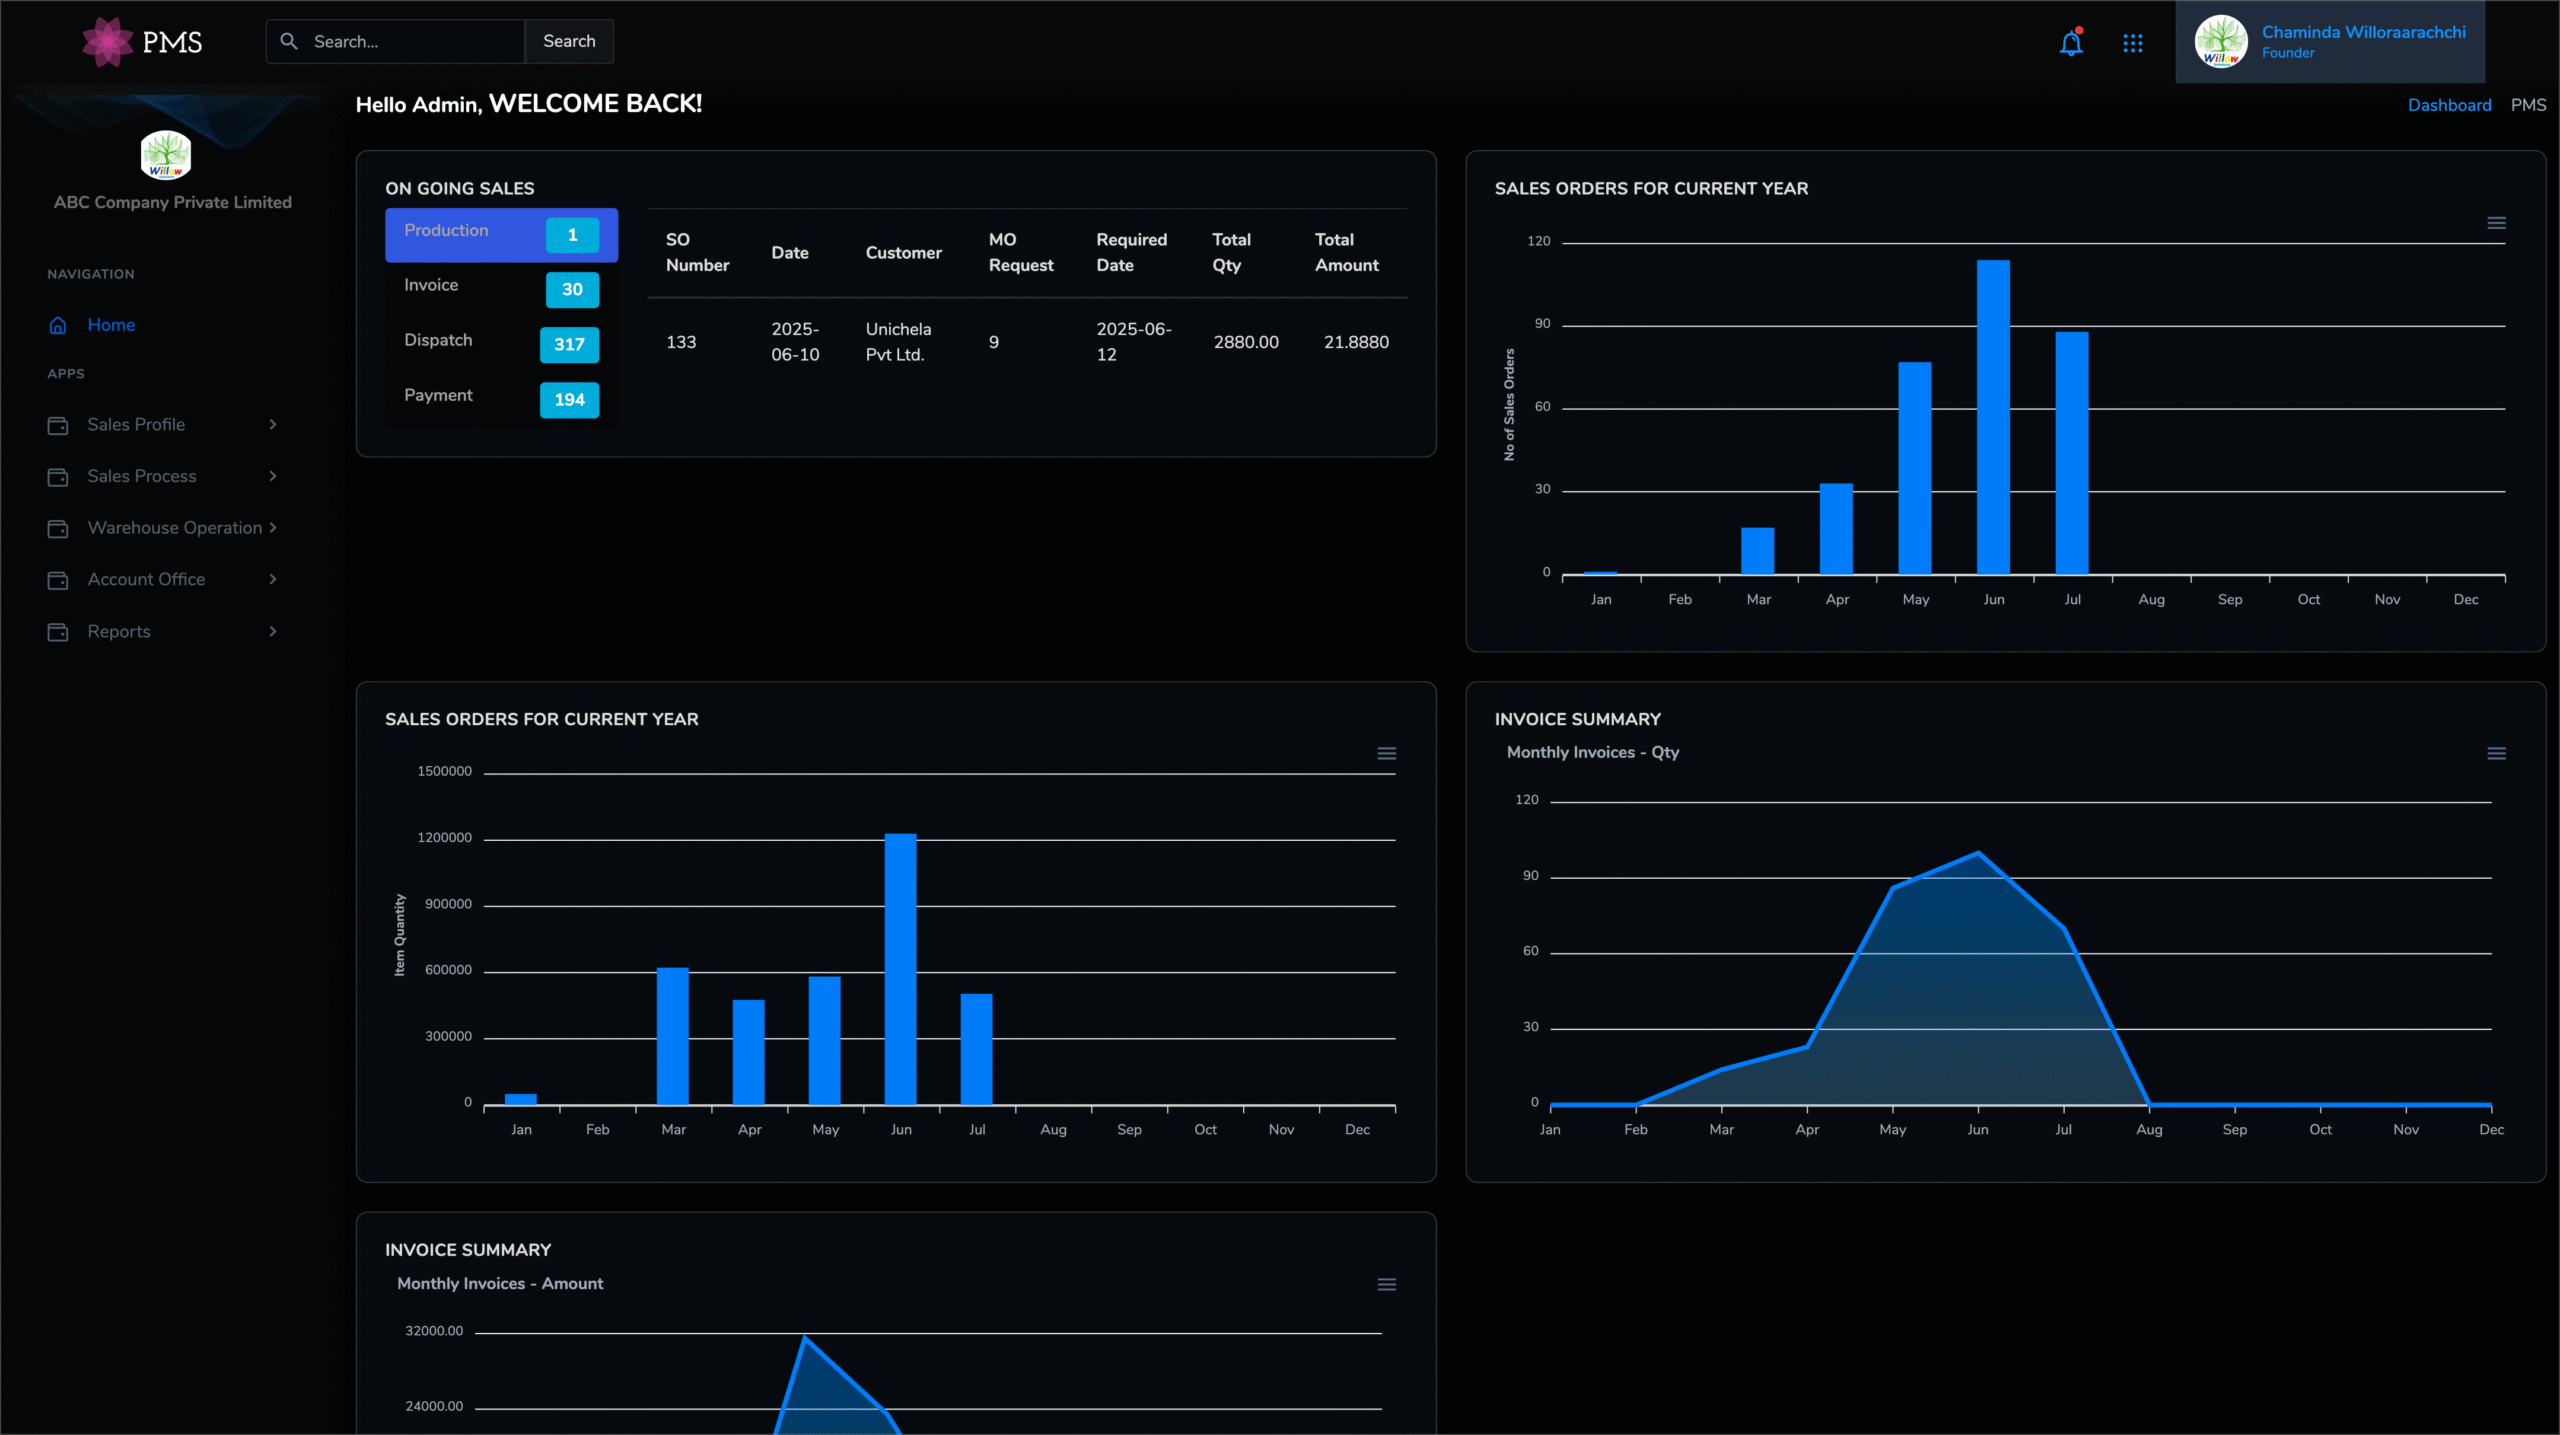Open the apps grid menu
The image size is (2560, 1435).
pyautogui.click(x=2133, y=43)
